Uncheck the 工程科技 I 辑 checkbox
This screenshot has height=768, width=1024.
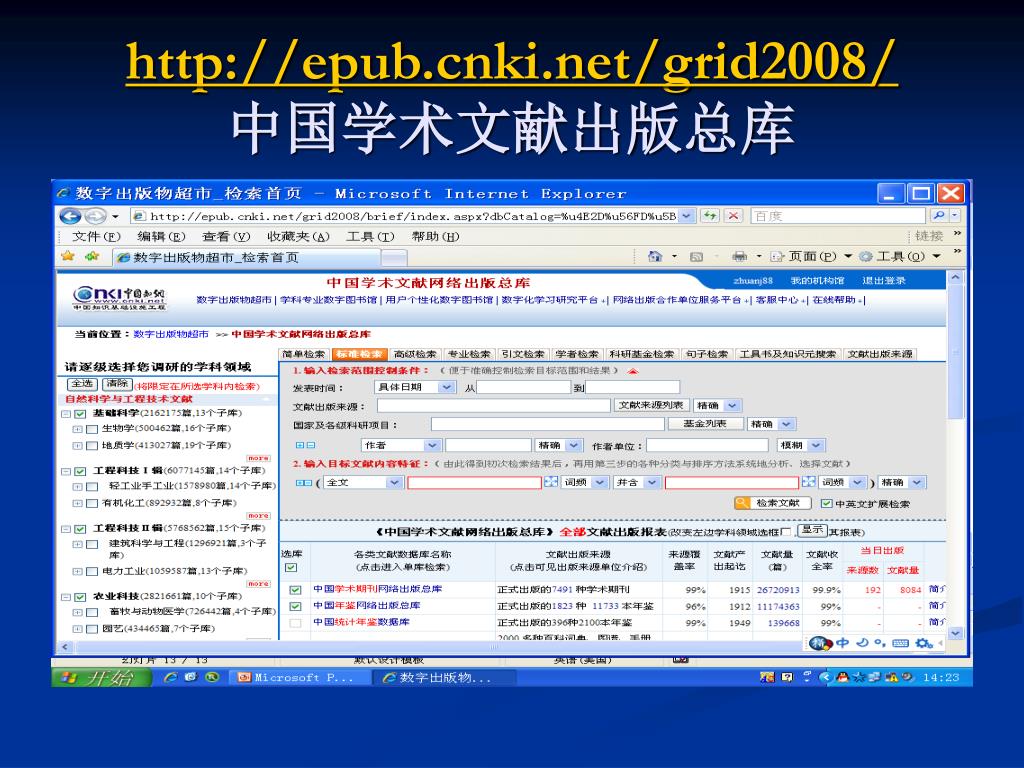click(x=80, y=472)
